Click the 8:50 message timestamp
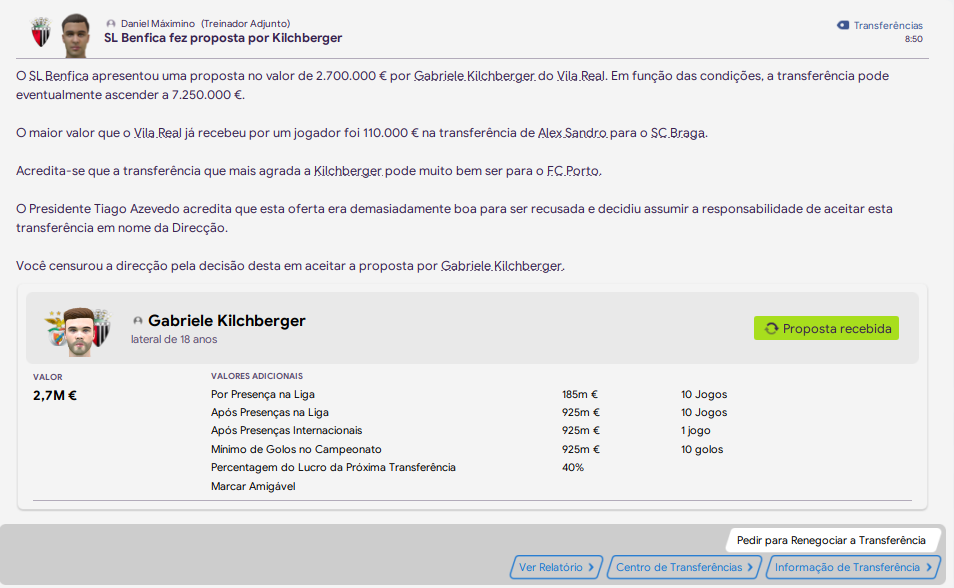The image size is (954, 588). pos(913,39)
